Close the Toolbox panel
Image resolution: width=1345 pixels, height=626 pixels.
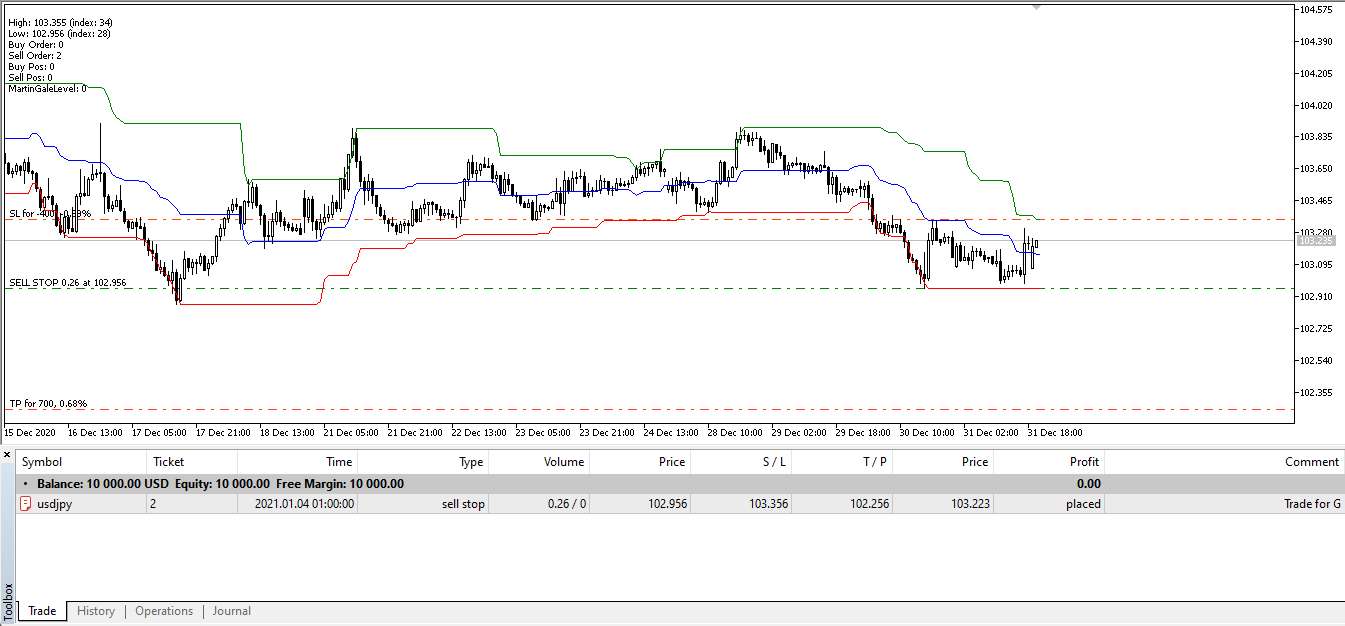[x=7, y=455]
